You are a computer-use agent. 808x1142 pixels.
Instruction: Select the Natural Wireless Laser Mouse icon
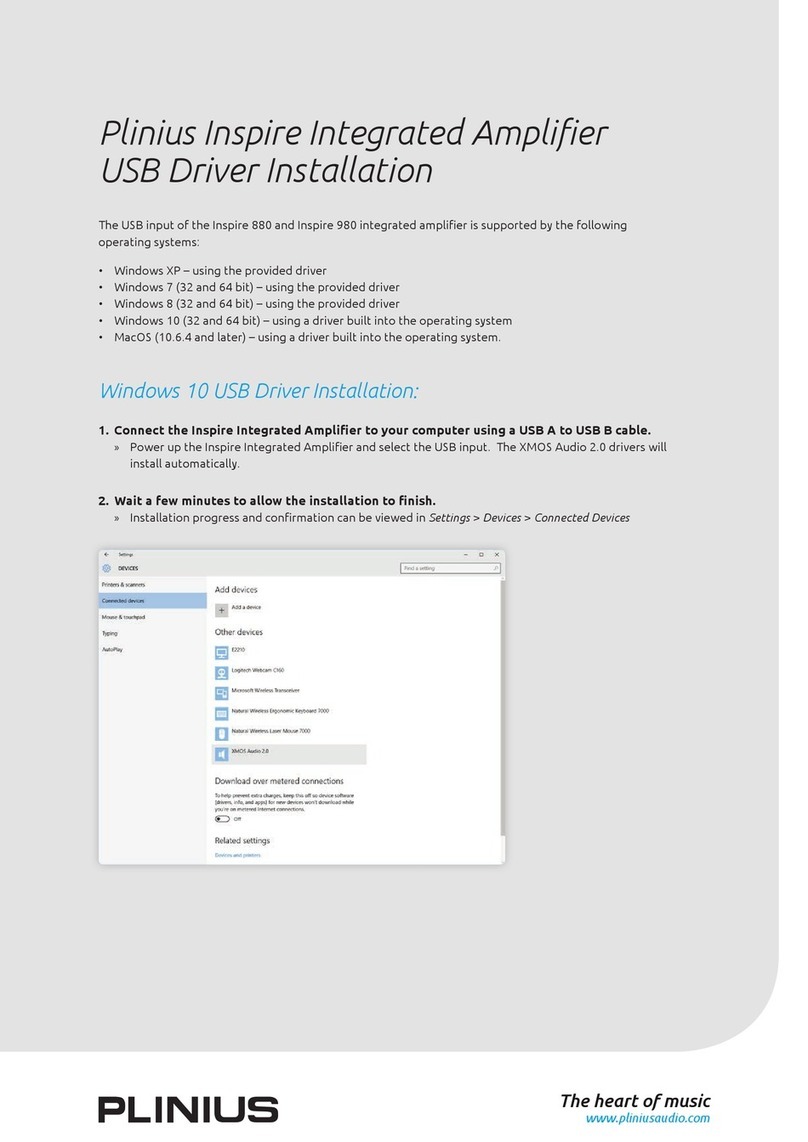pos(221,734)
